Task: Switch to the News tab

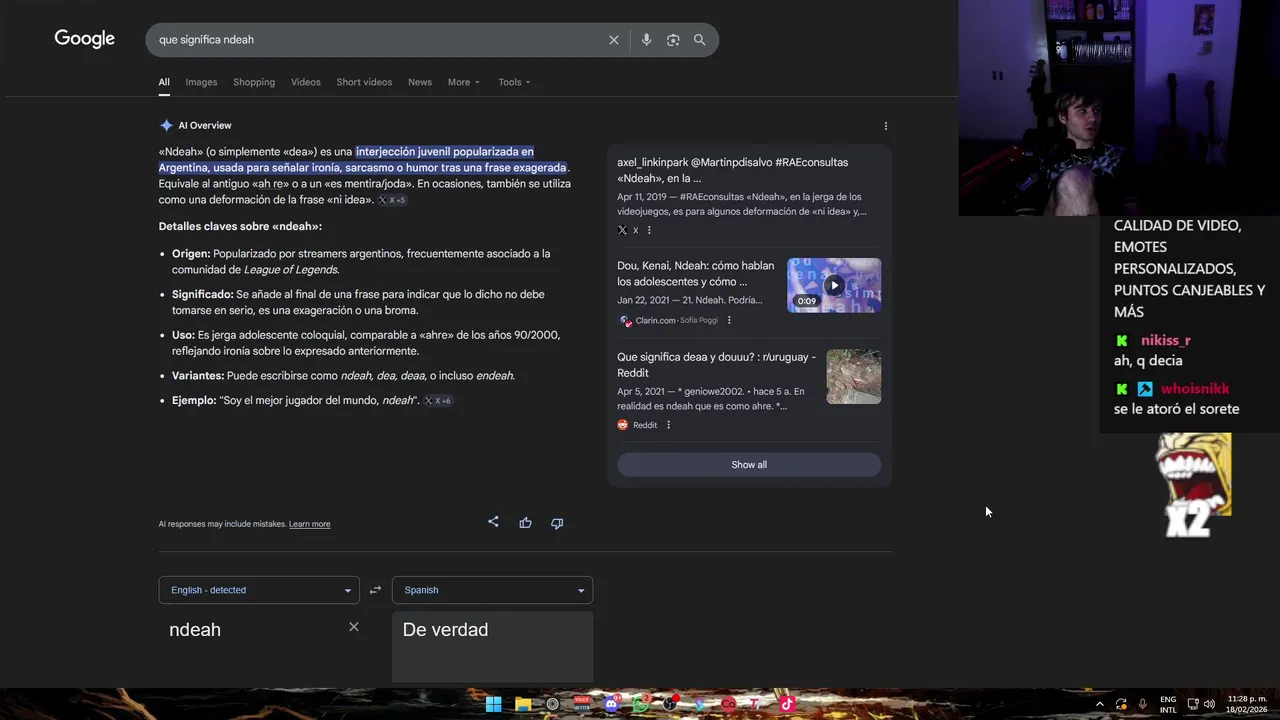Action: (420, 82)
